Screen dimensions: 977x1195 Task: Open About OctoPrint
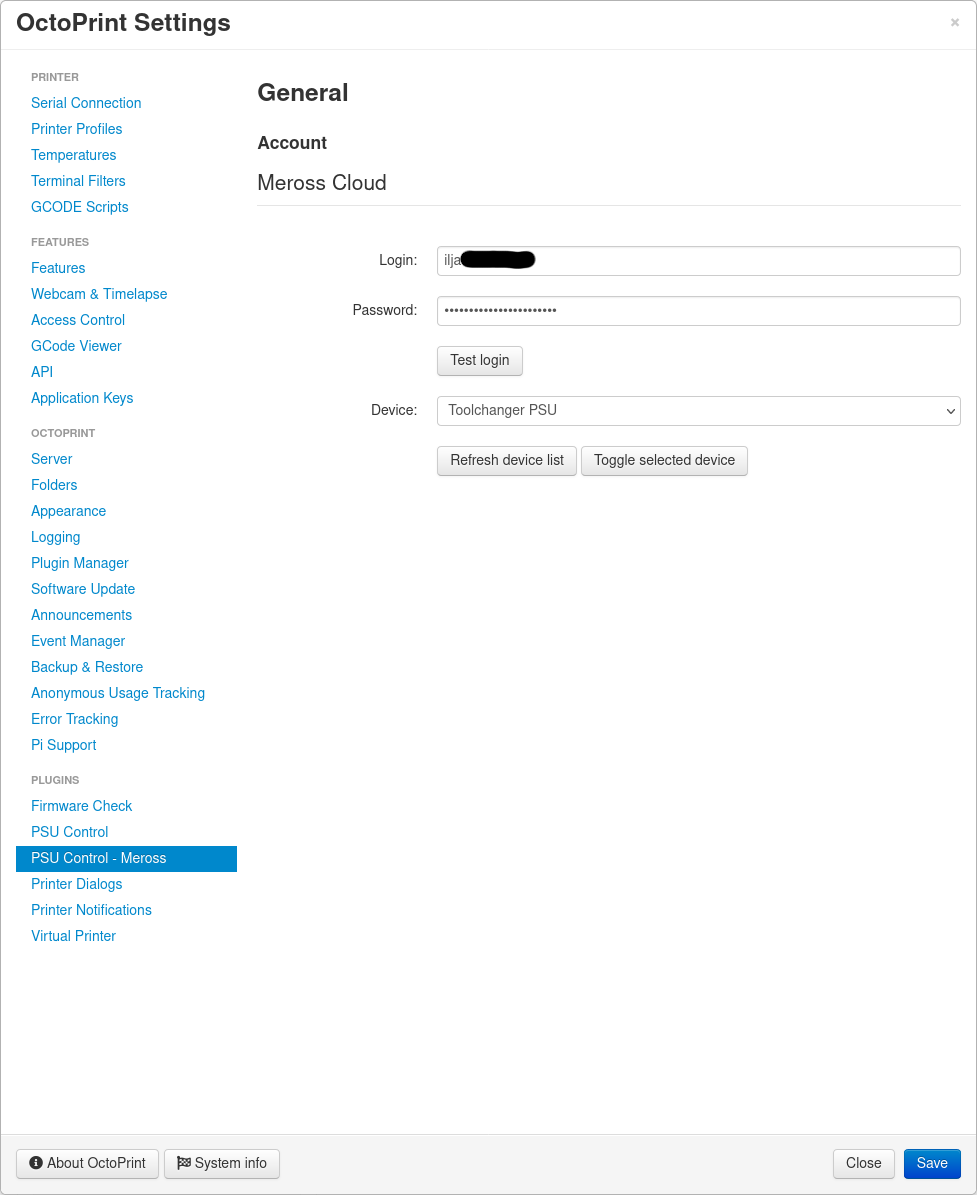88,1163
